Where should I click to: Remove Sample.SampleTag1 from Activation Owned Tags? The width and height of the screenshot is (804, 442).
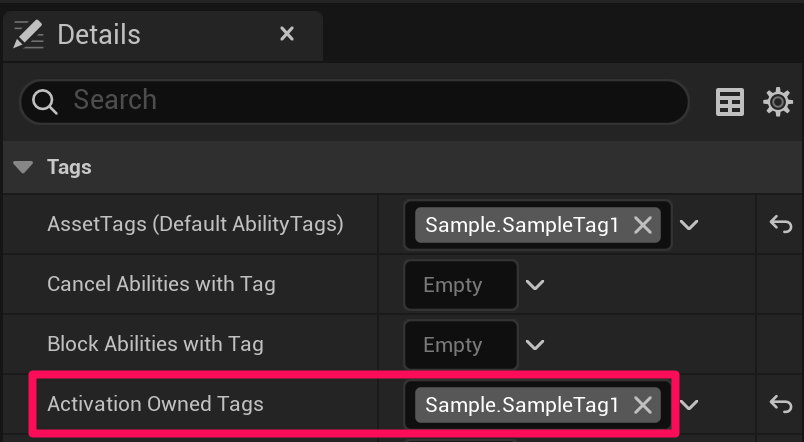[643, 404]
